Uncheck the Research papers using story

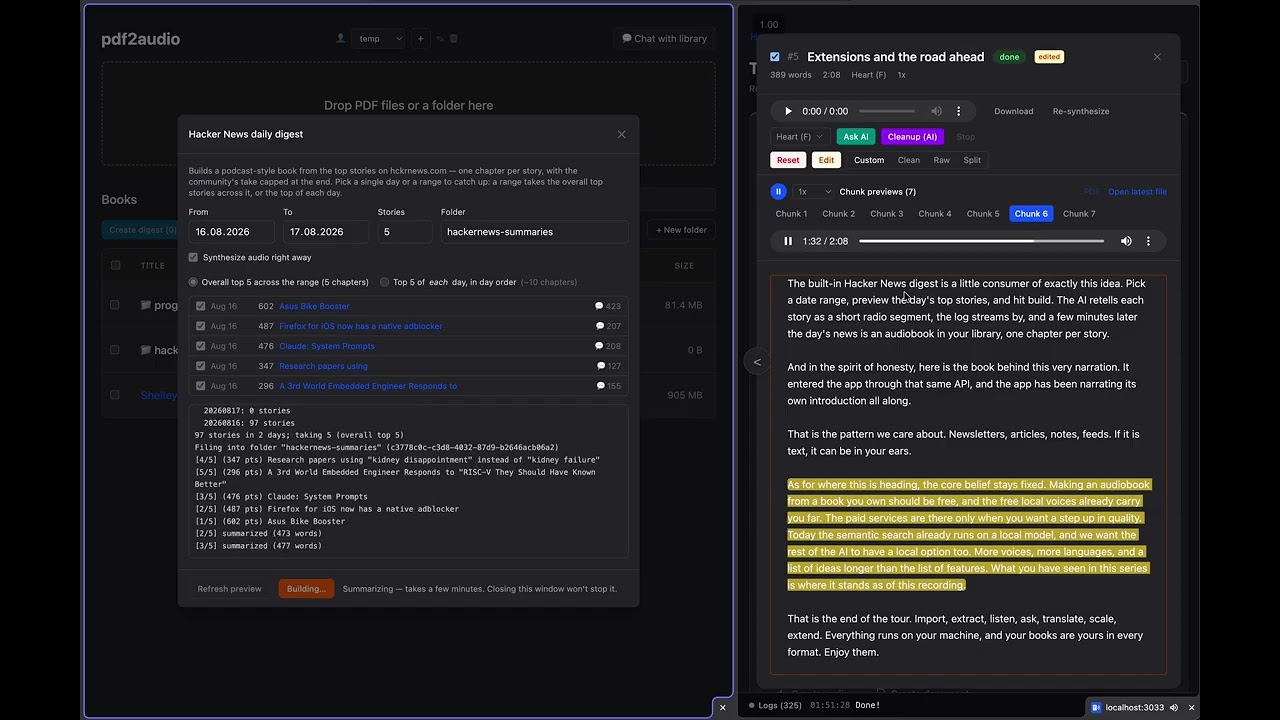click(x=201, y=366)
